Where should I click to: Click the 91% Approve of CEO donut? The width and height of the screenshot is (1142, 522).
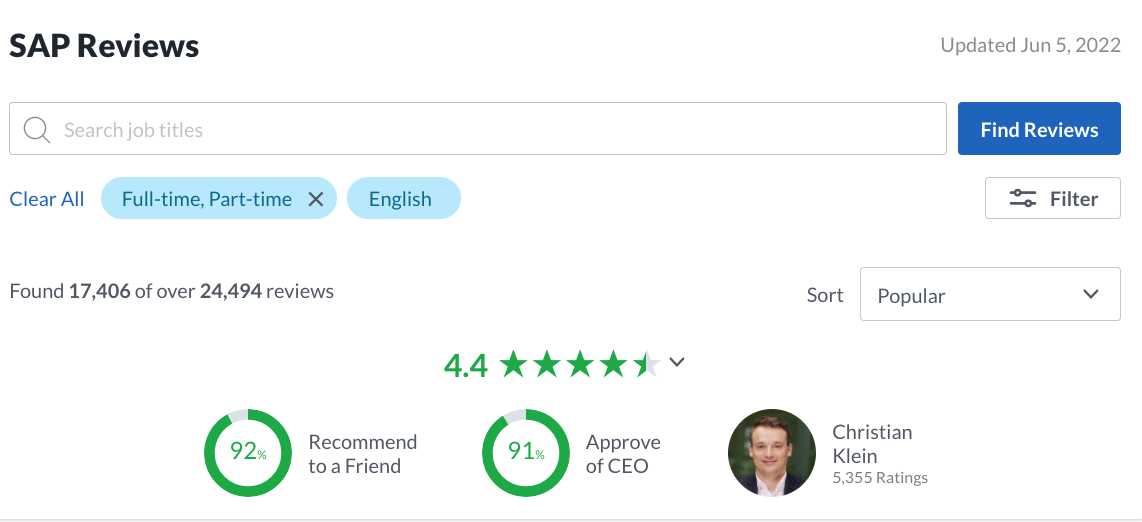tap(526, 453)
